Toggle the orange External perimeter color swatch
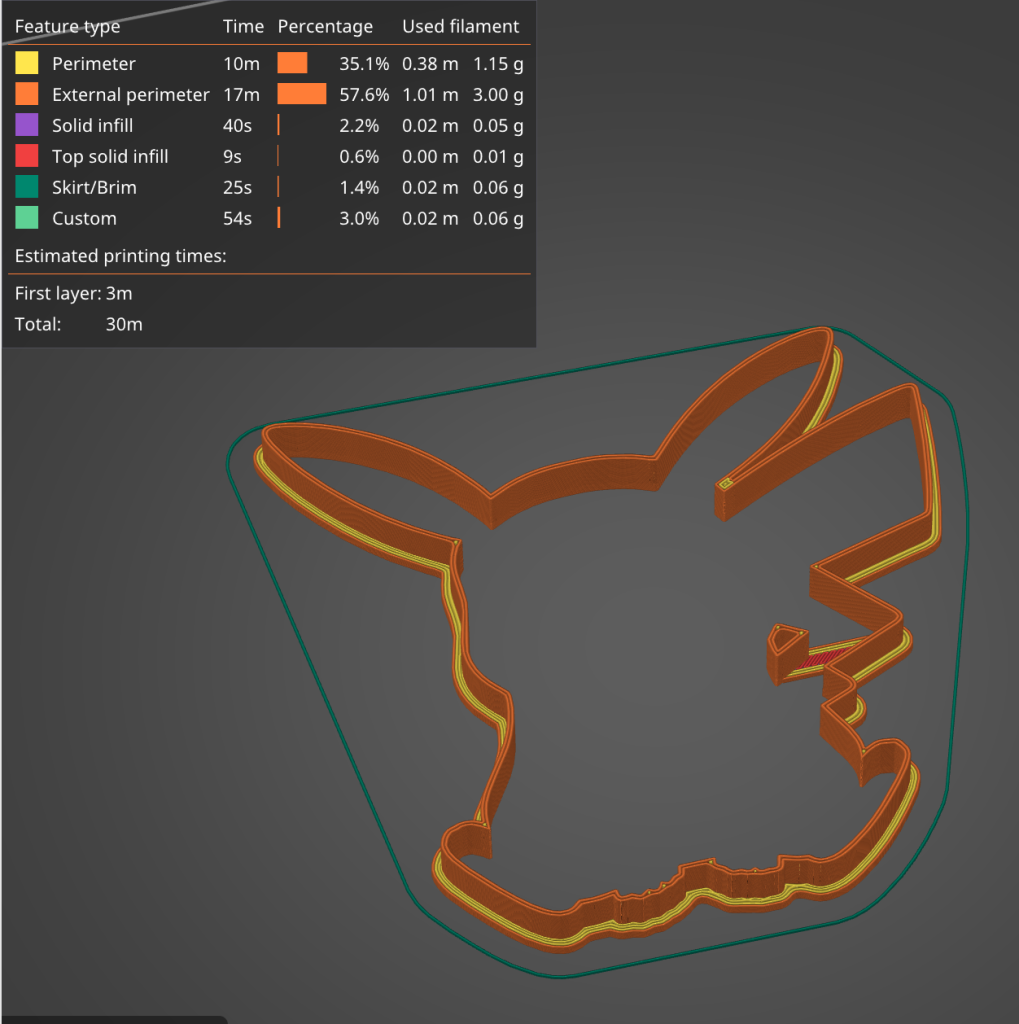This screenshot has height=1024, width=1019. coord(27,94)
